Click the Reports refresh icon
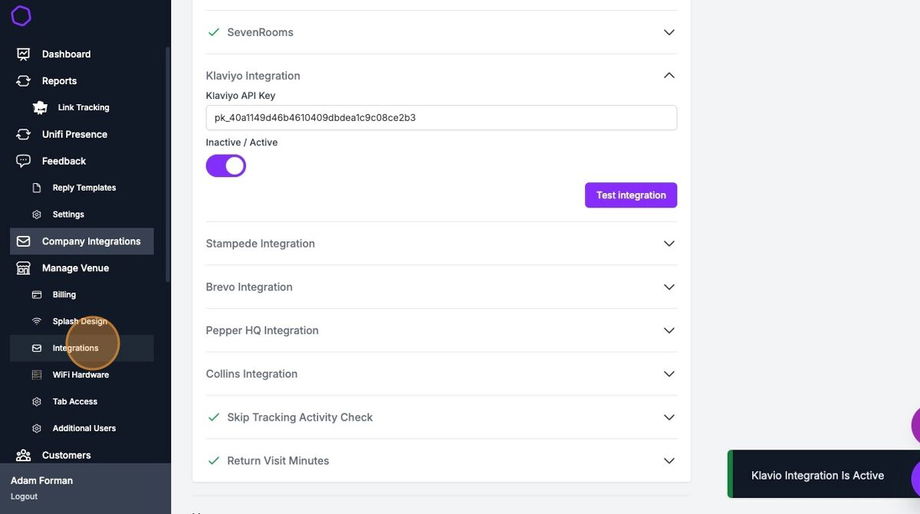Viewport: 920px width, 514px height. pyautogui.click(x=23, y=81)
